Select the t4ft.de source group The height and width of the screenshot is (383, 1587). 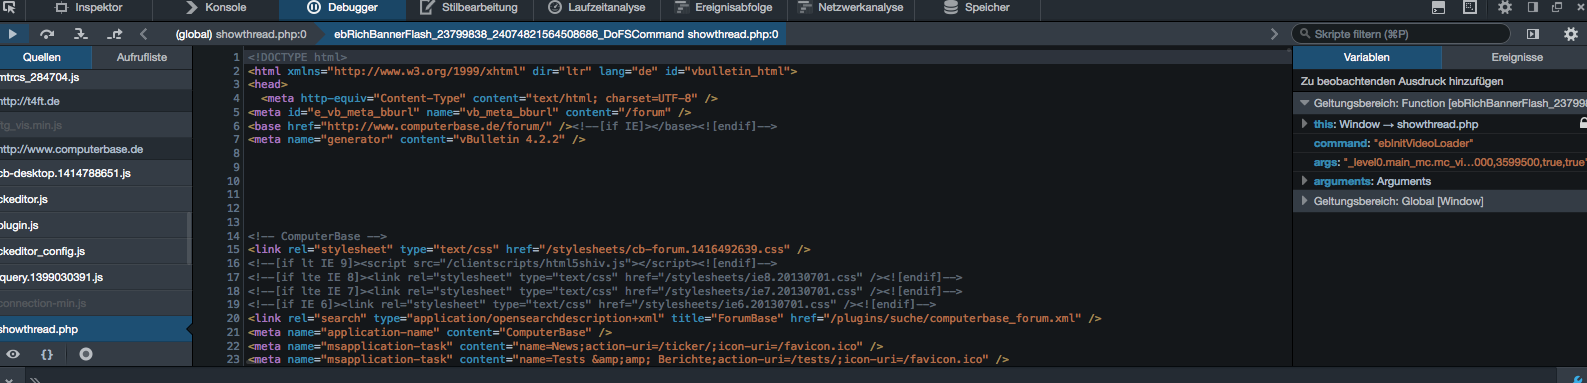pyautogui.click(x=95, y=101)
